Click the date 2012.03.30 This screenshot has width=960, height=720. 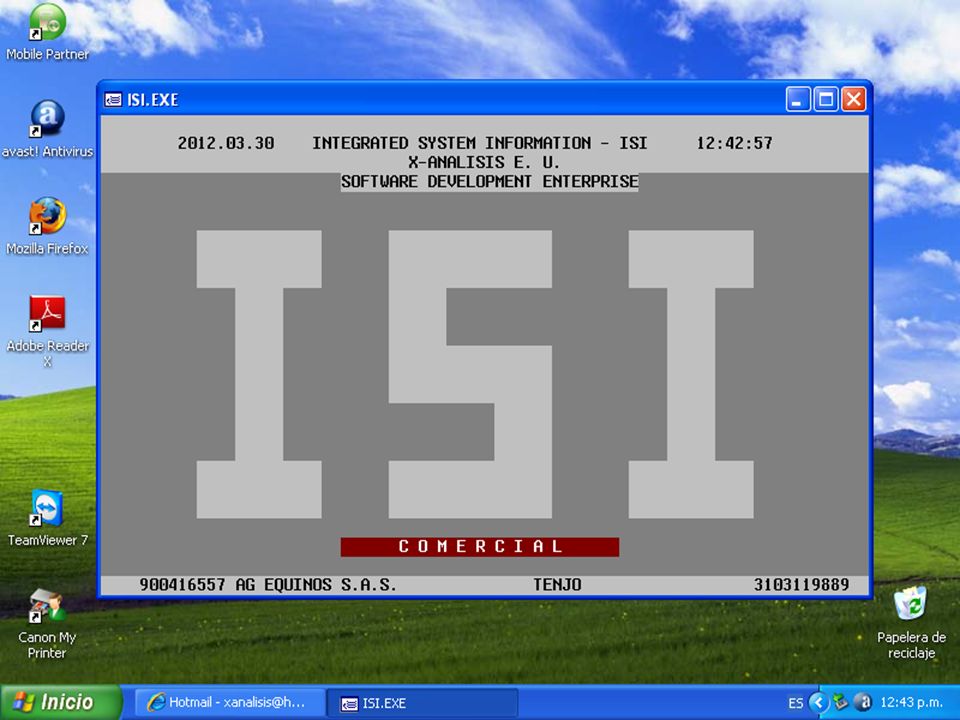click(226, 143)
